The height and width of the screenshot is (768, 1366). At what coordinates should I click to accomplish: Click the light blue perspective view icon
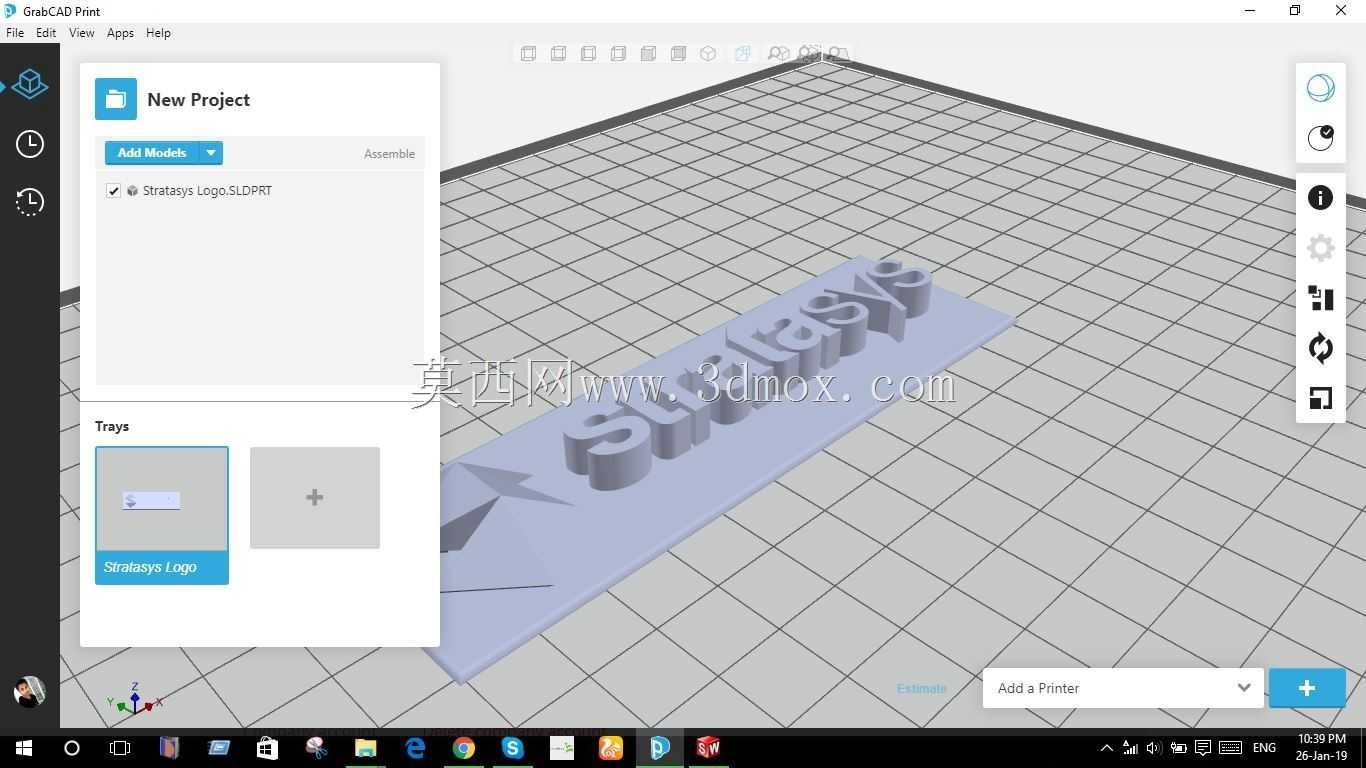click(742, 54)
